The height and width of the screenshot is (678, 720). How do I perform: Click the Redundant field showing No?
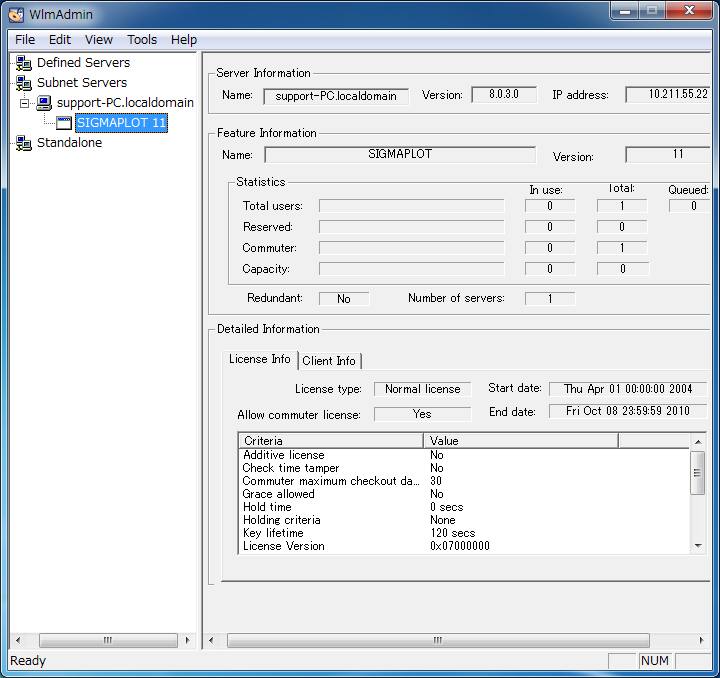(x=344, y=299)
